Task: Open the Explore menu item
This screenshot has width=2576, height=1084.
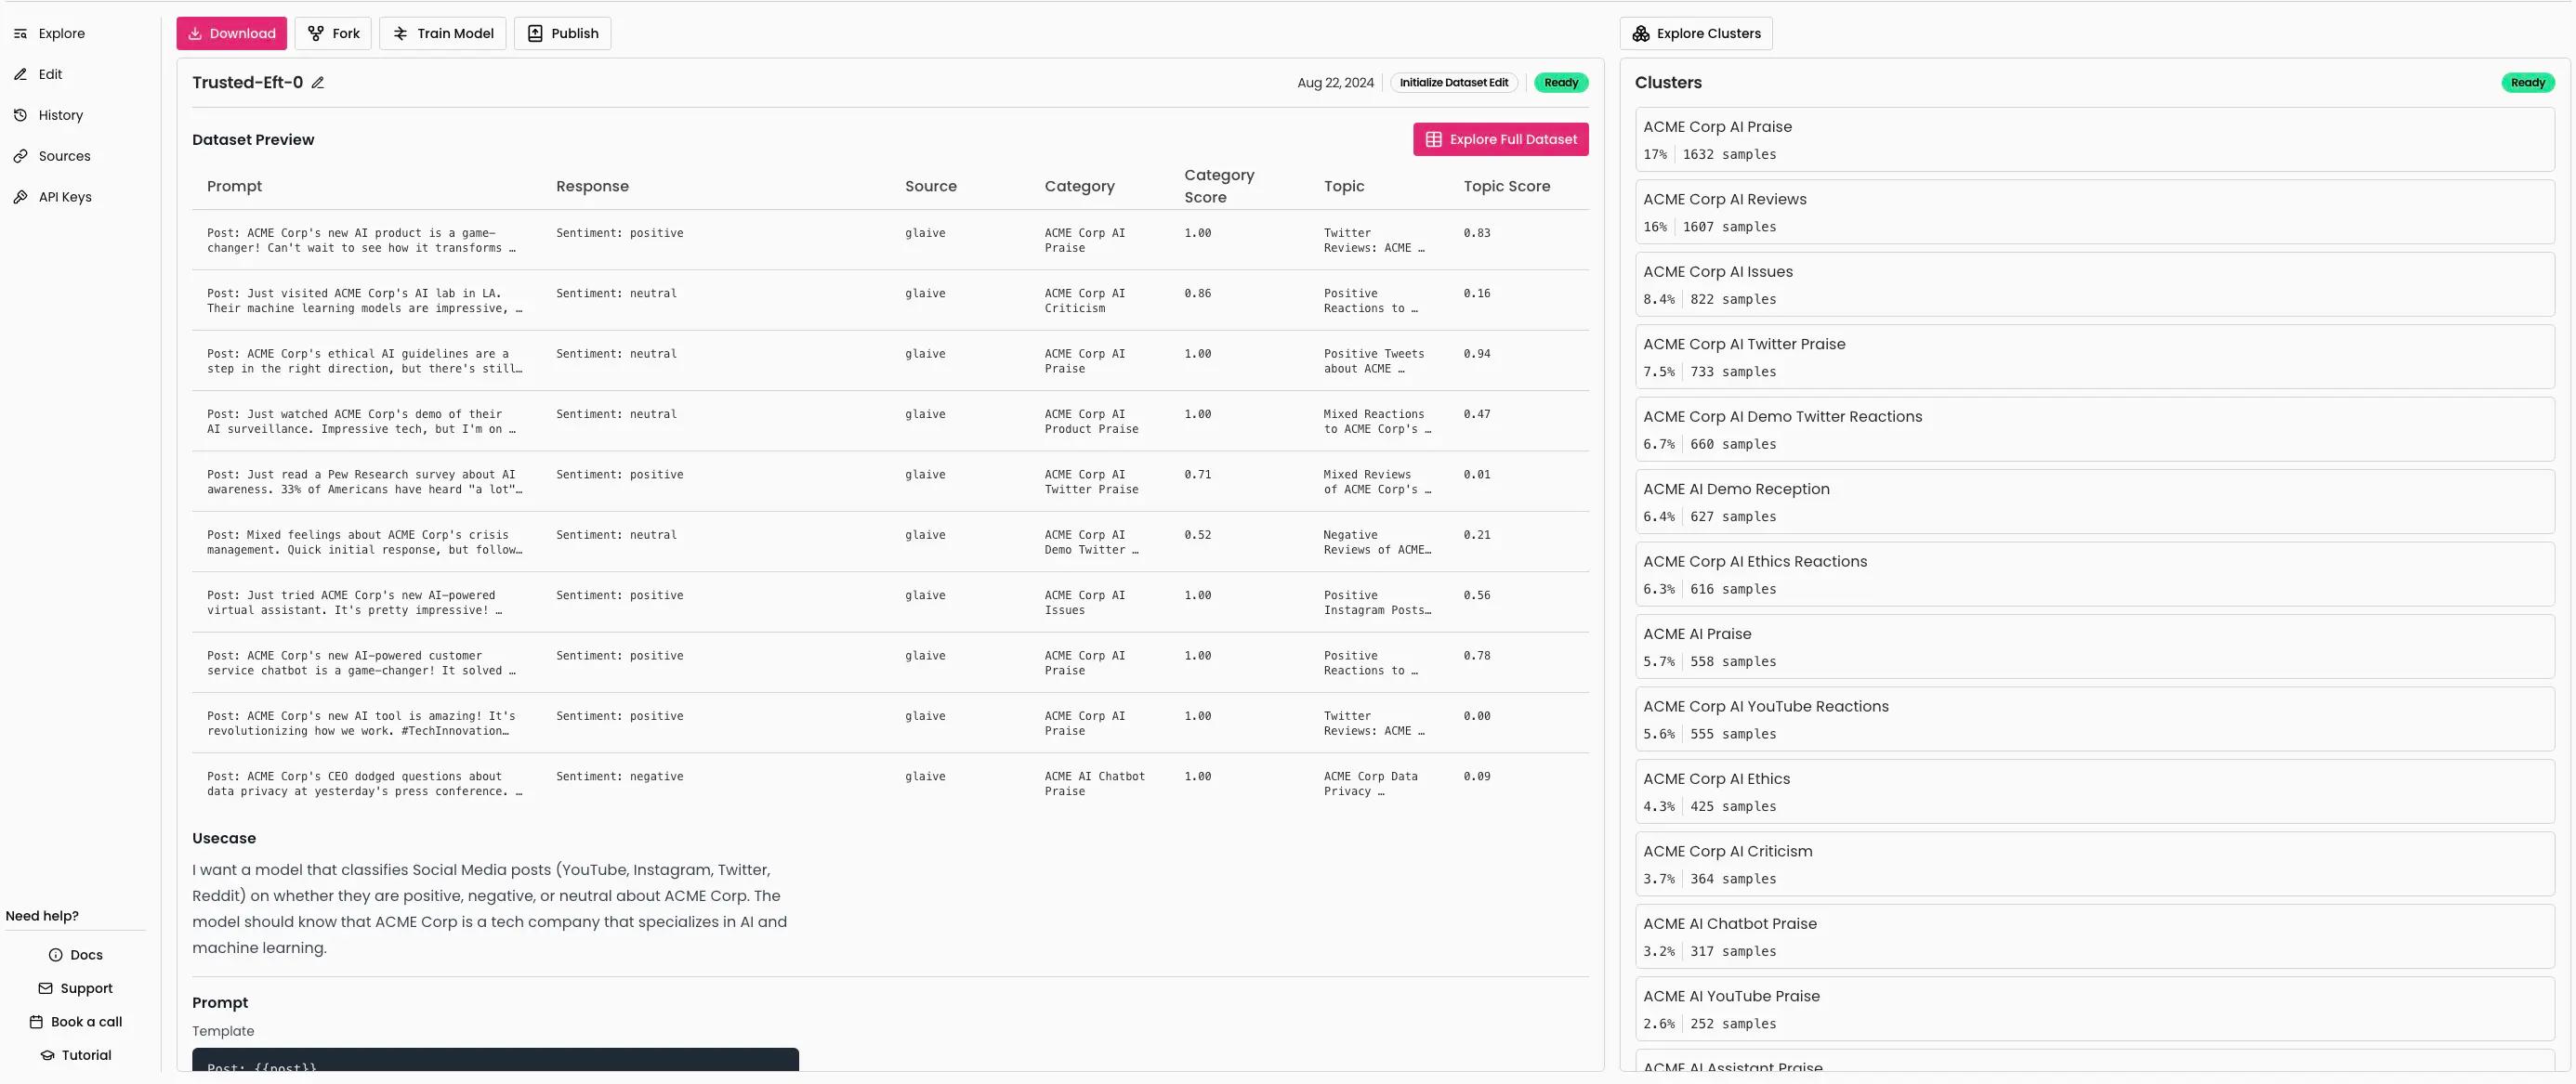Action: click(60, 33)
